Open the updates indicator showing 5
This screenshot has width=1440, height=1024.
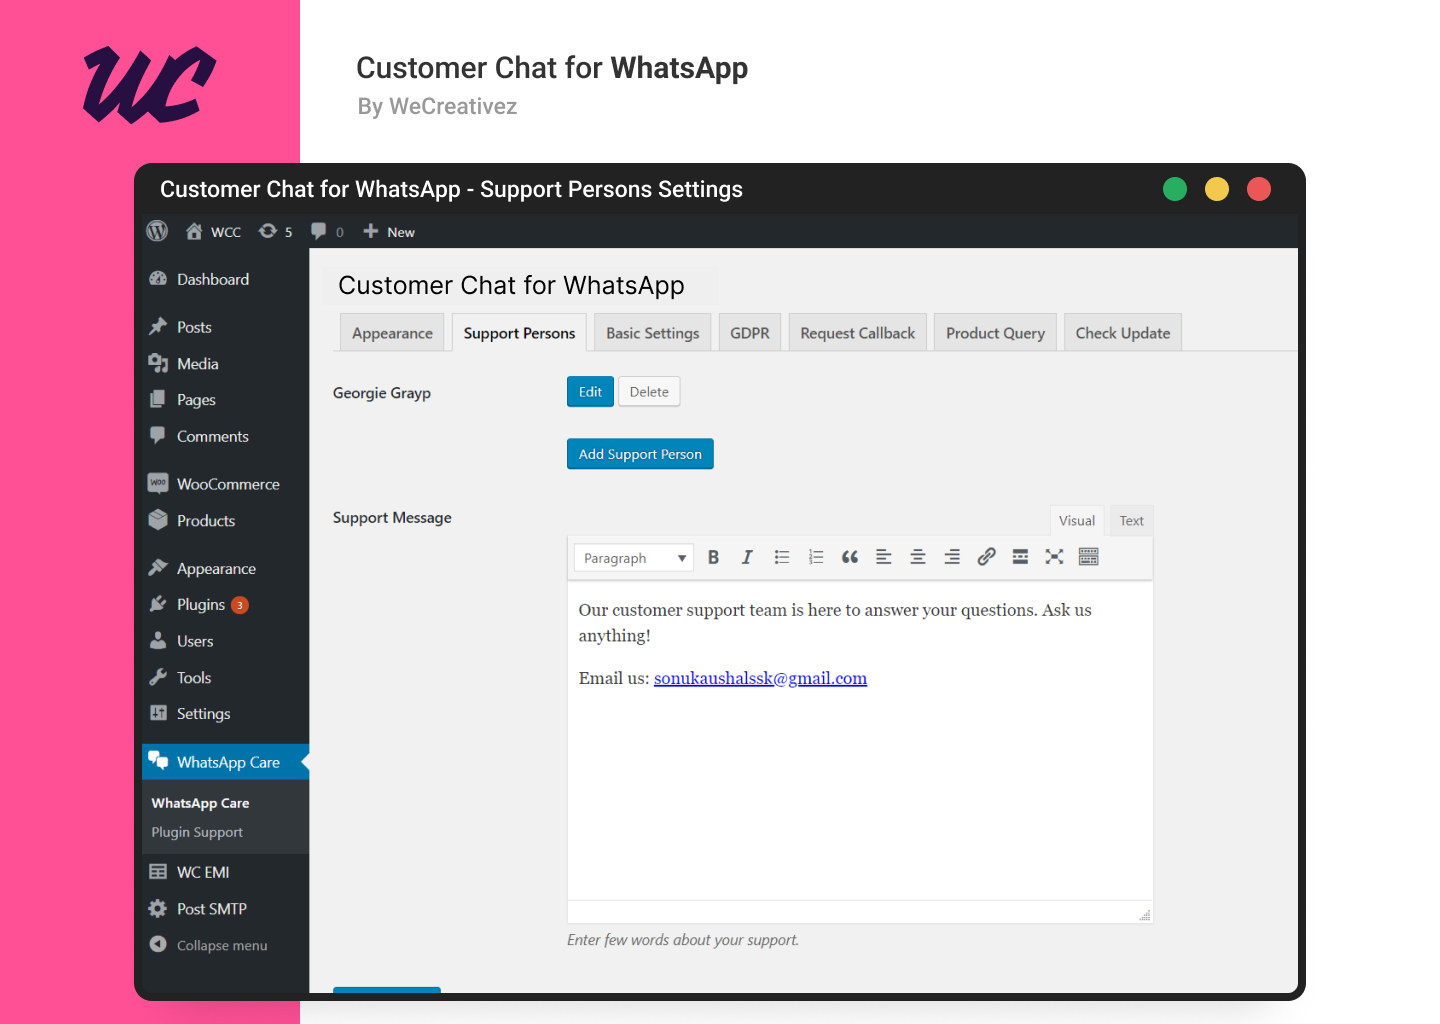pyautogui.click(x=275, y=232)
